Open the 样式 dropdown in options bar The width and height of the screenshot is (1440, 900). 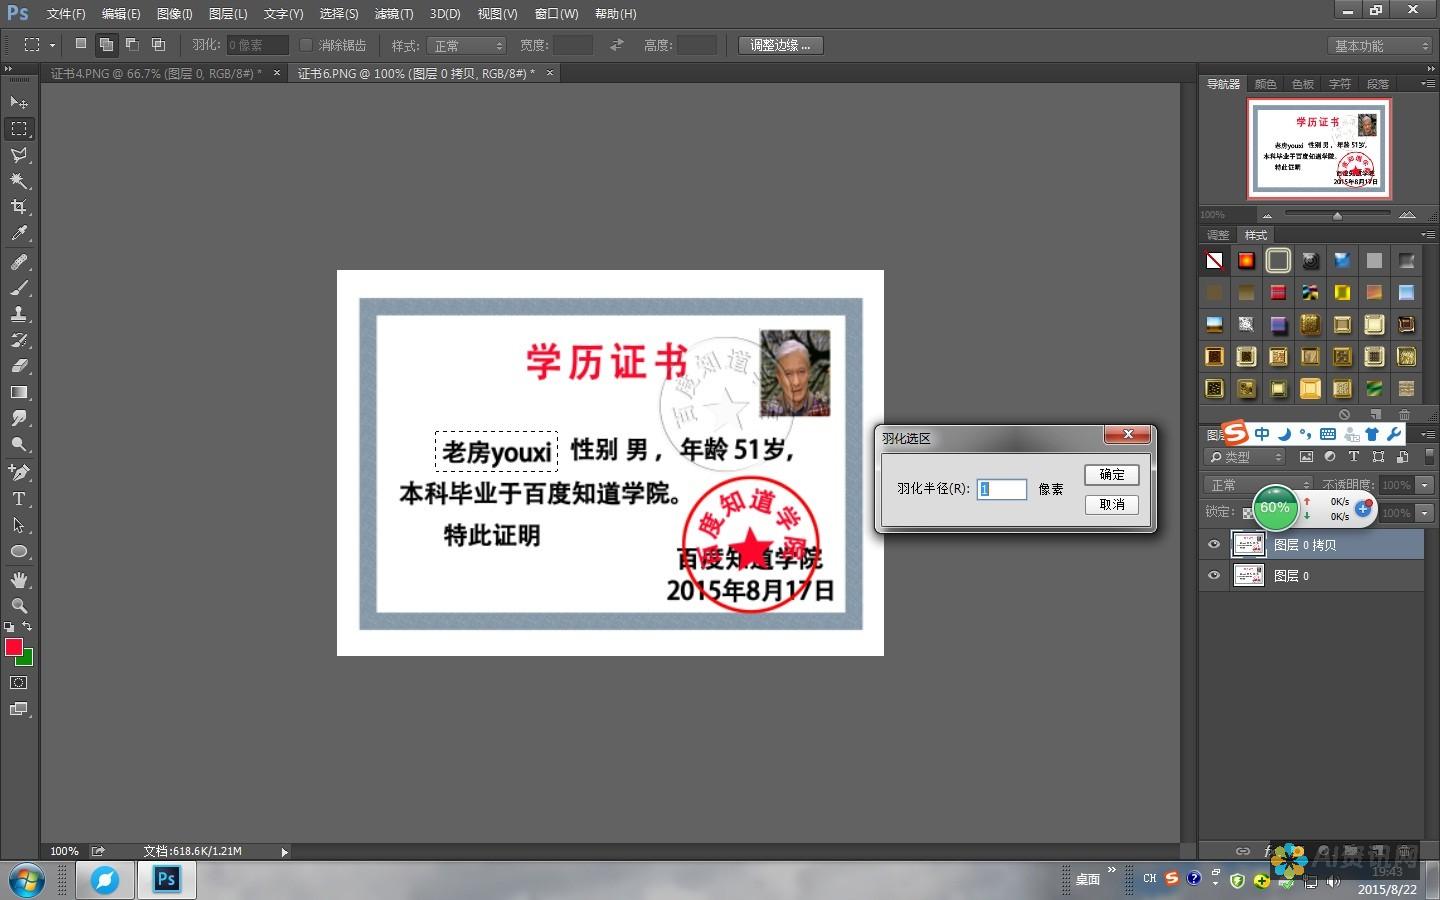(x=467, y=46)
